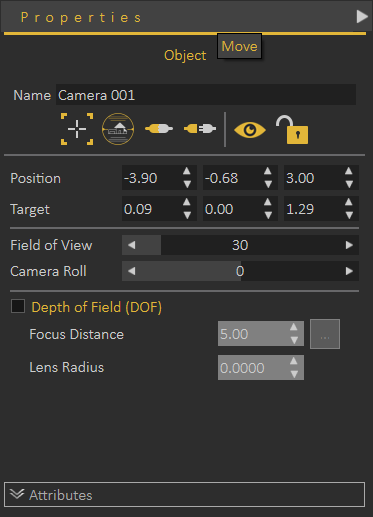The height and width of the screenshot is (517, 373).
Task: Switch to the Move tab
Action: point(239,46)
